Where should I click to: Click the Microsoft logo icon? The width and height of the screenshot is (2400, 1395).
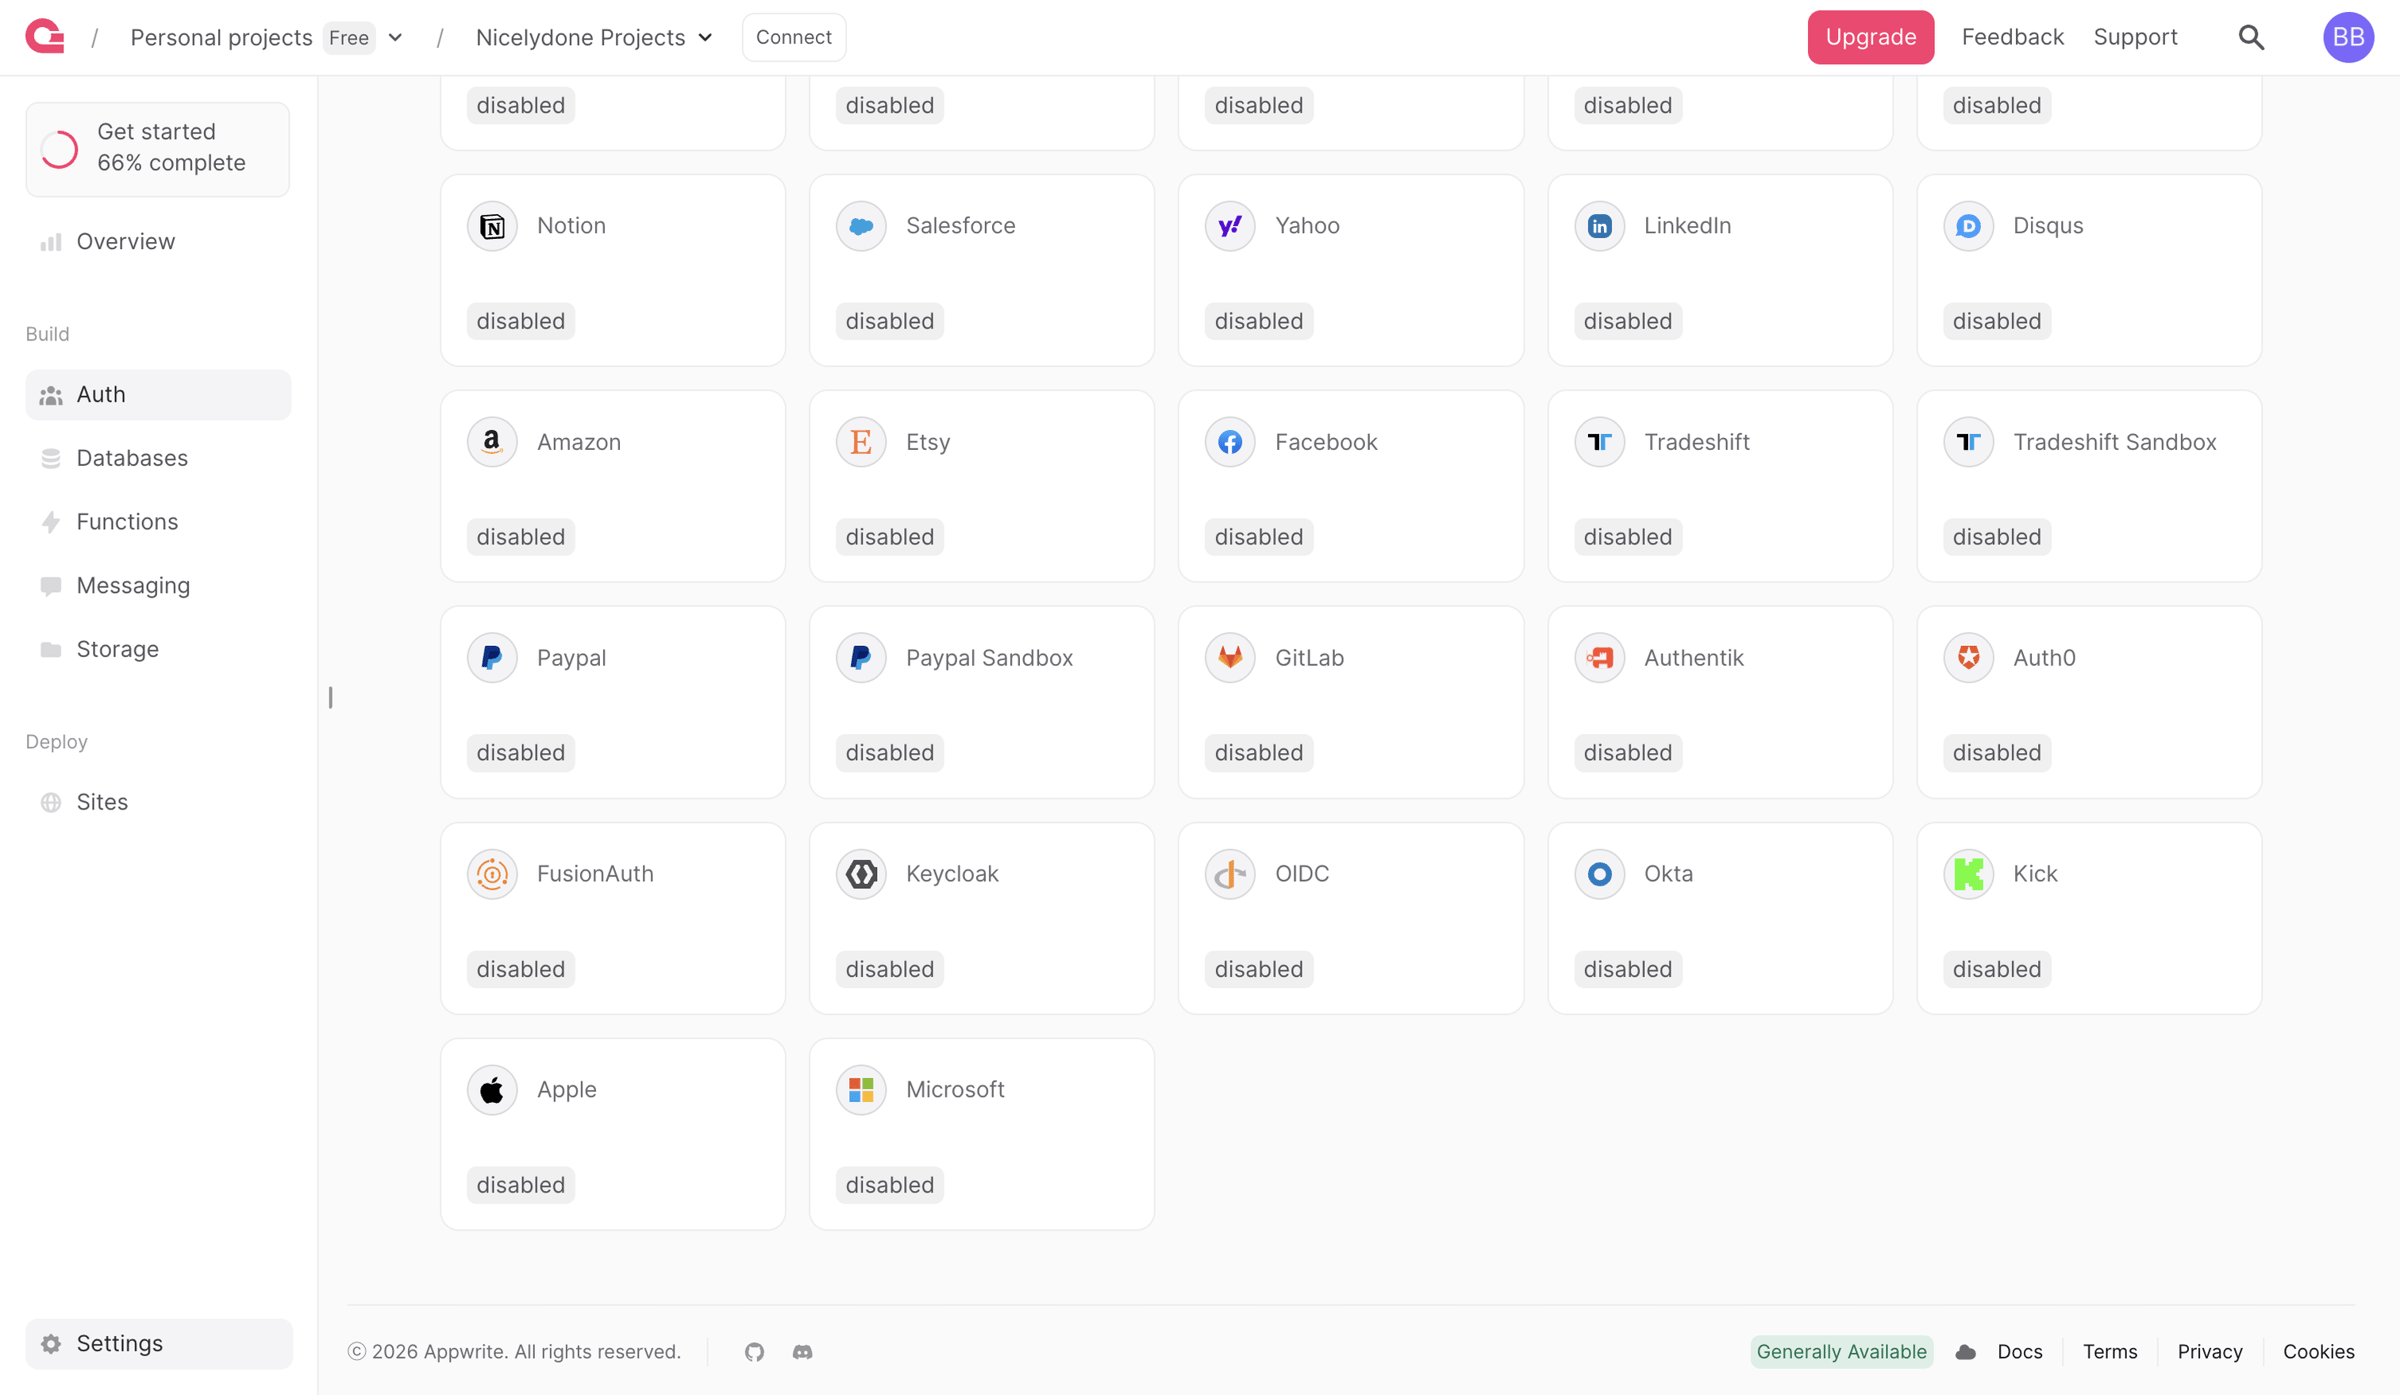(861, 1090)
